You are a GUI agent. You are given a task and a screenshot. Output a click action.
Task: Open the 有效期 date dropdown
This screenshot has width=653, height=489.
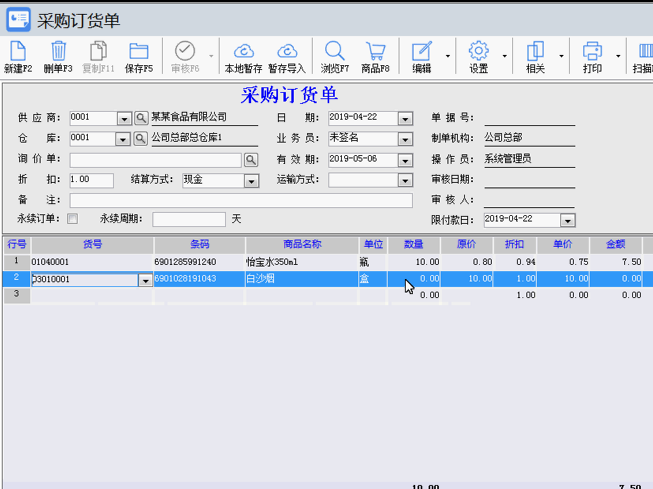tap(405, 160)
